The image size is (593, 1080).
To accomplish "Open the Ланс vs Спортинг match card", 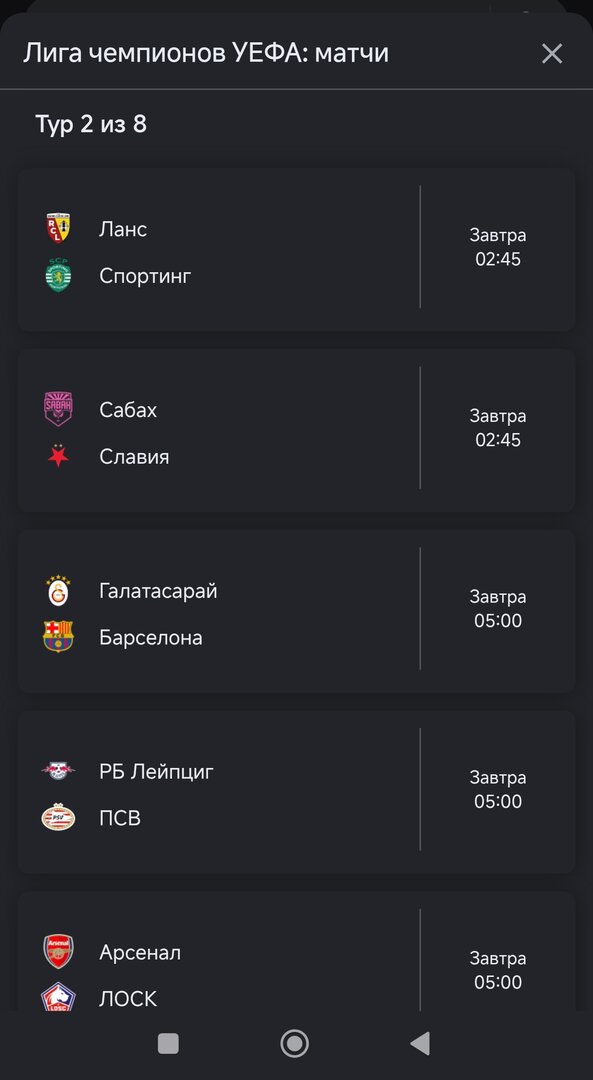I will (x=296, y=251).
